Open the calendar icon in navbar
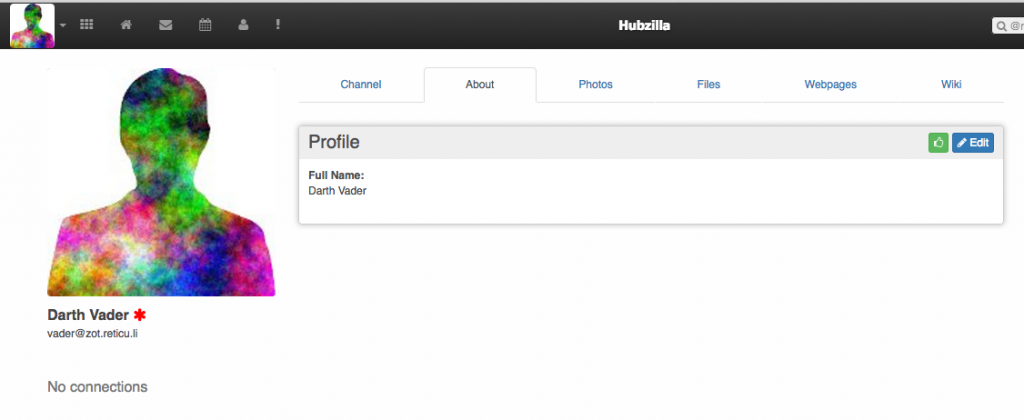This screenshot has height=420, width=1024. [x=205, y=25]
